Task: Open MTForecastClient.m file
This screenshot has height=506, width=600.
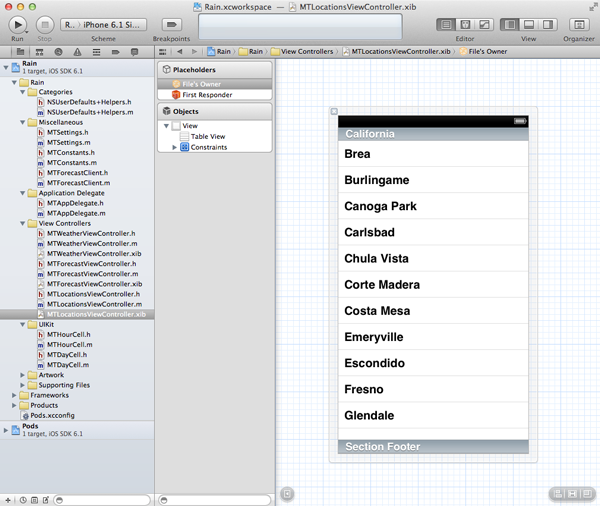Action: coord(78,183)
